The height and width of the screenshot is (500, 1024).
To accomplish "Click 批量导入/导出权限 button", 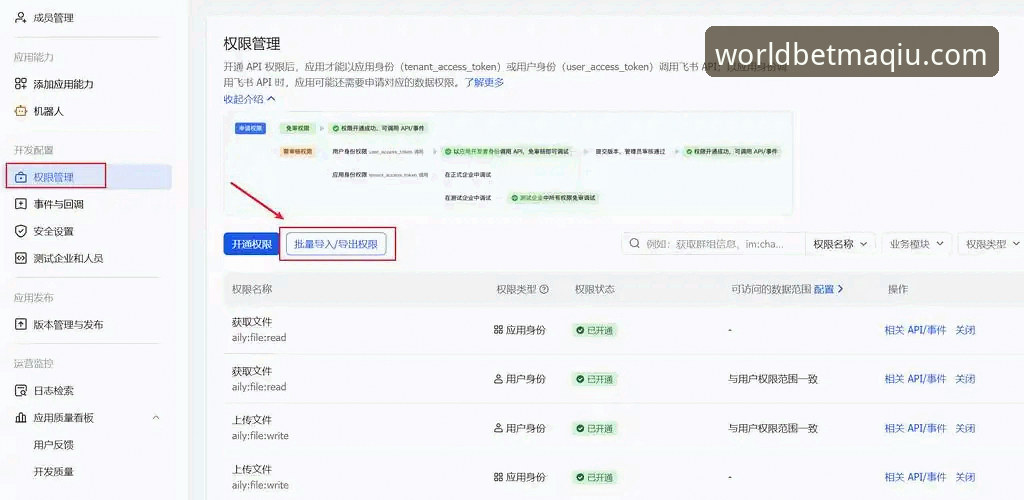I will tap(336, 244).
